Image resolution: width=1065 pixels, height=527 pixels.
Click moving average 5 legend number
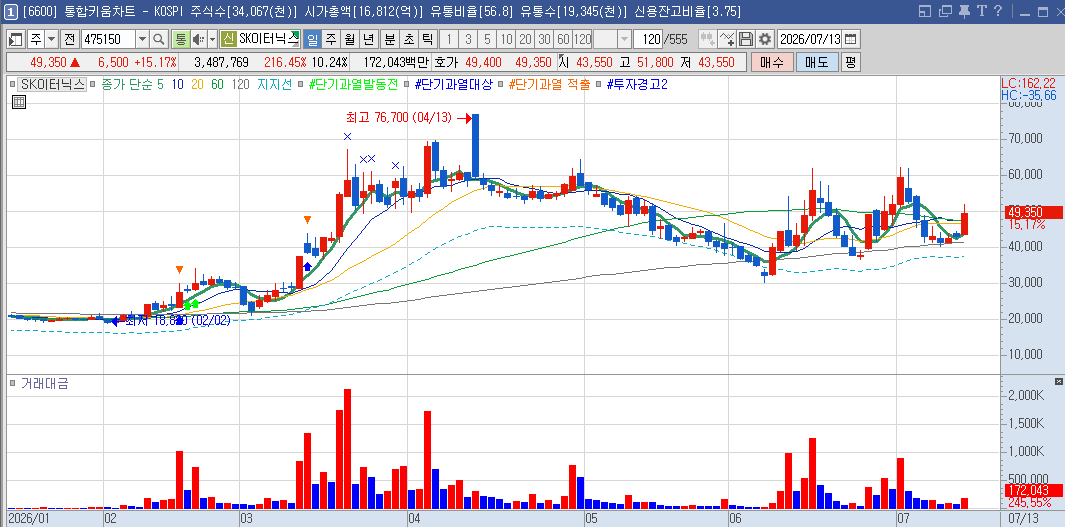click(162, 85)
